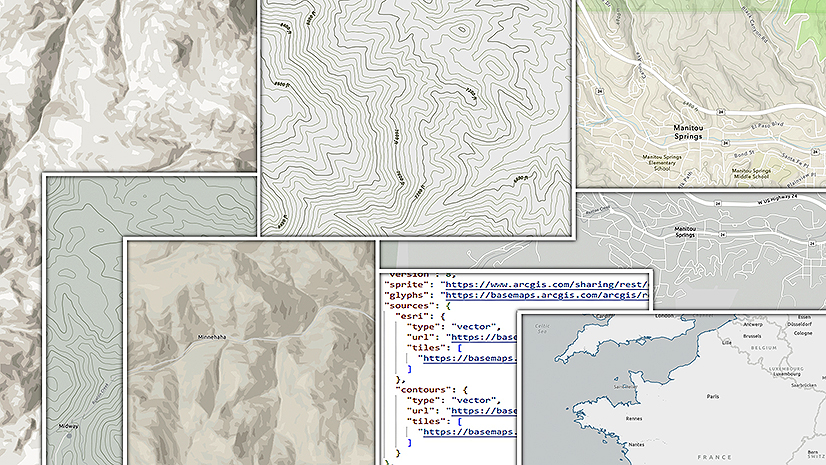826x465 pixels.
Task: Click the Manitou Springs Elementary School label
Action: point(662,163)
